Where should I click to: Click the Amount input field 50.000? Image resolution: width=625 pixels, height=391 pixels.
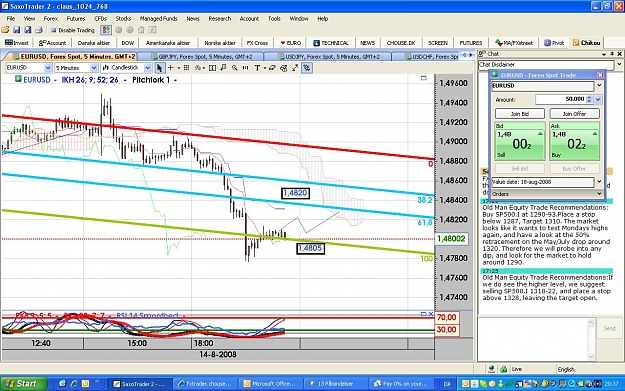click(560, 99)
